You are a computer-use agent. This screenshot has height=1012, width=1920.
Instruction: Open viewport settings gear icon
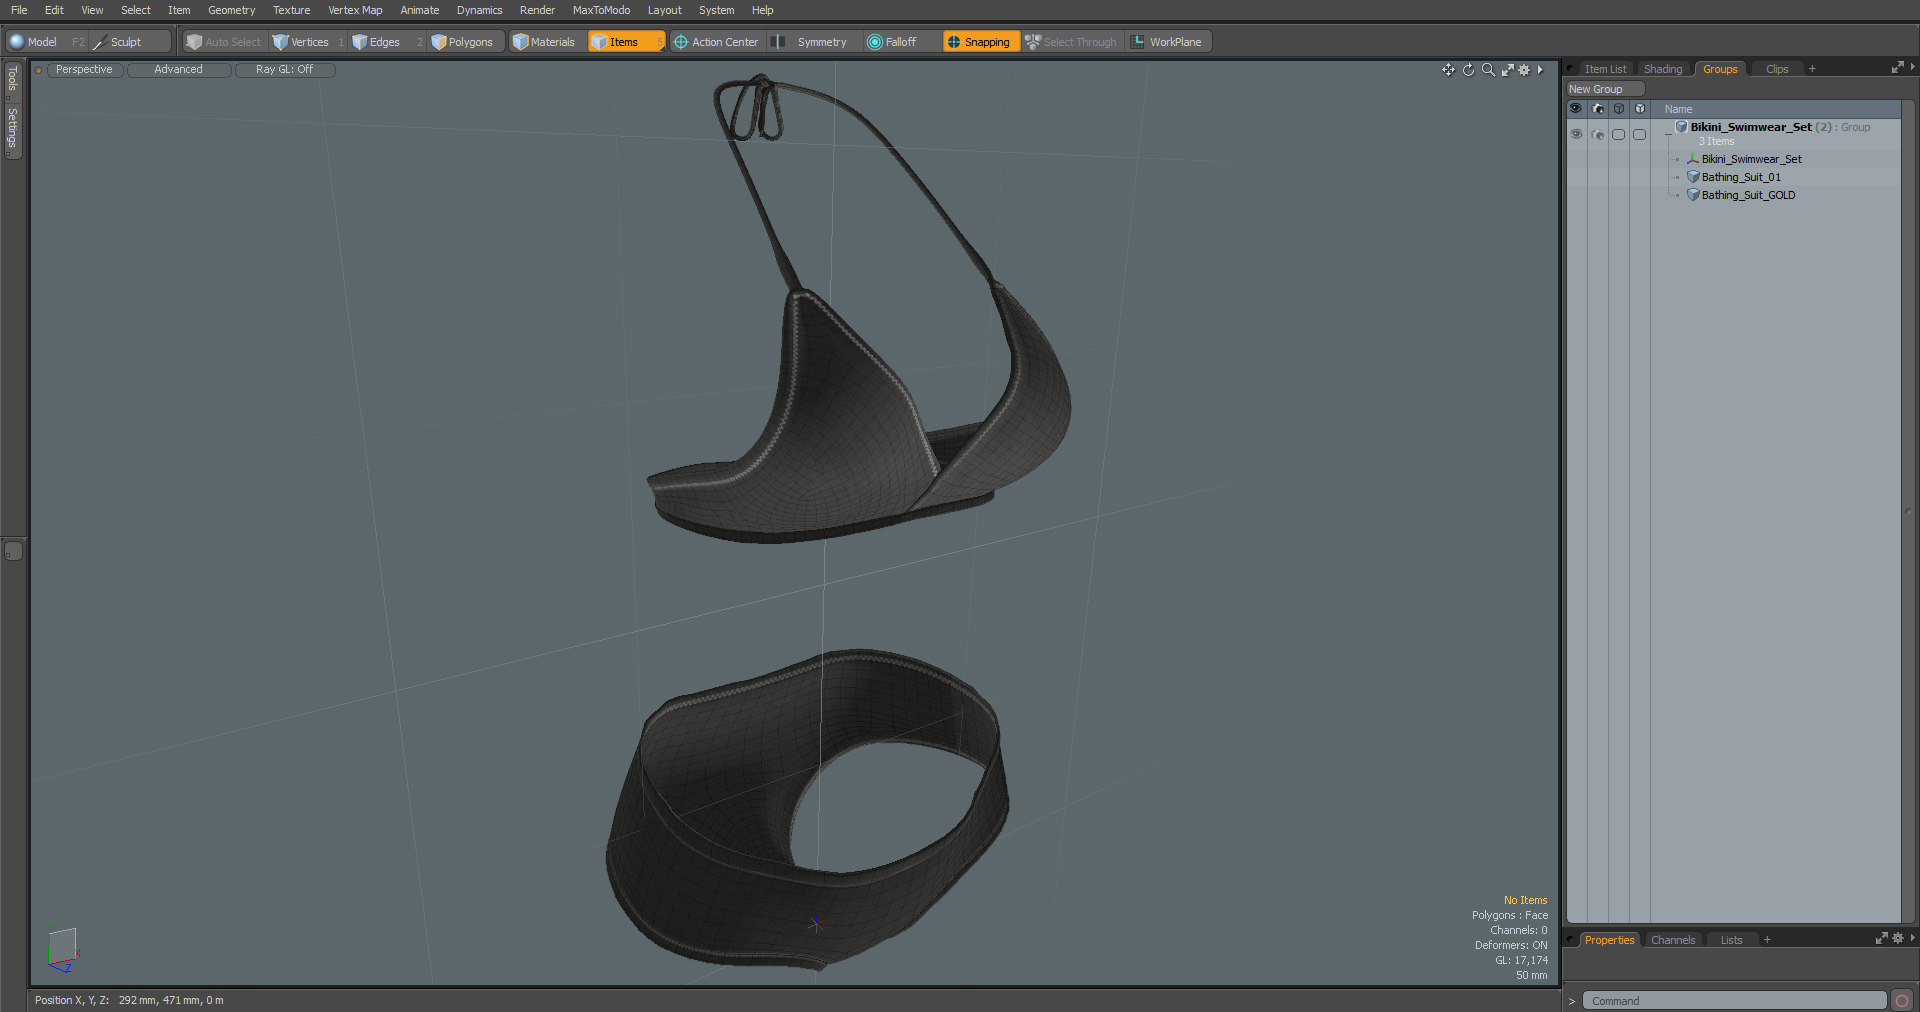[1524, 70]
